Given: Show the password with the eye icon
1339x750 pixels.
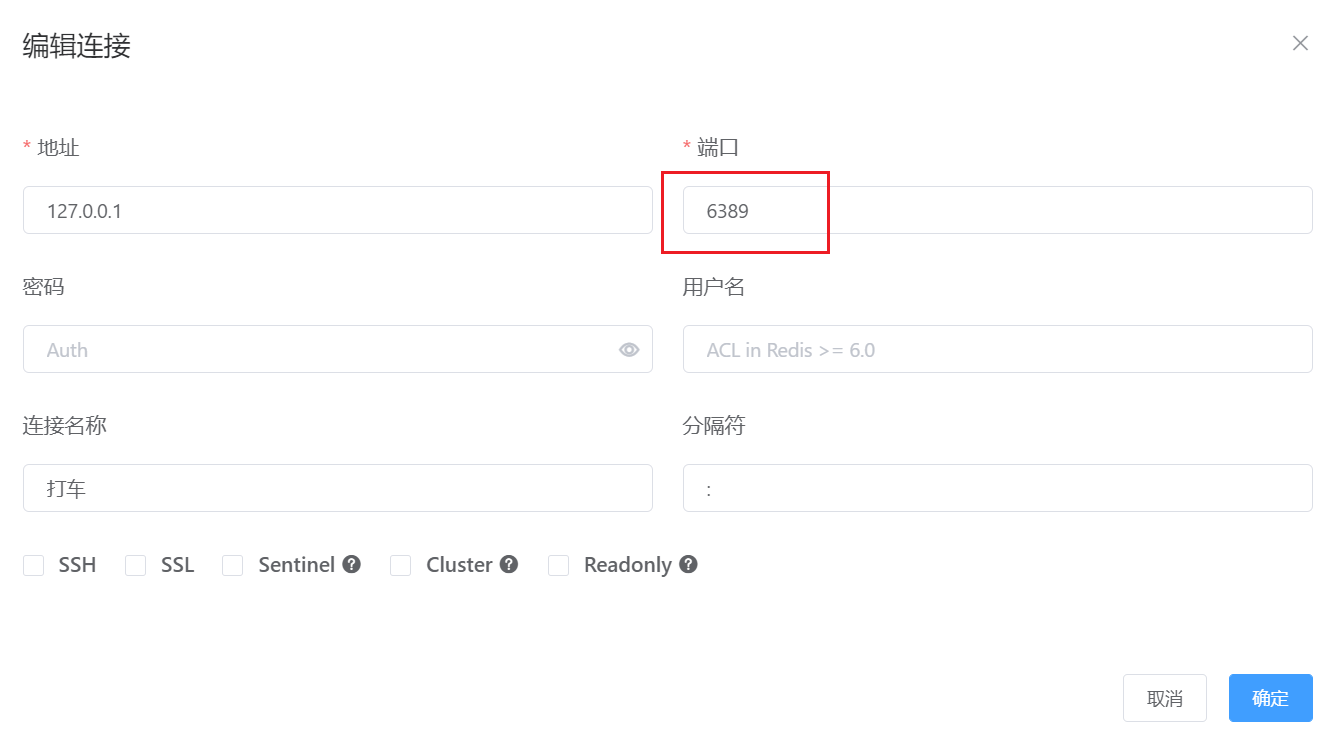Looking at the screenshot, I should (629, 350).
